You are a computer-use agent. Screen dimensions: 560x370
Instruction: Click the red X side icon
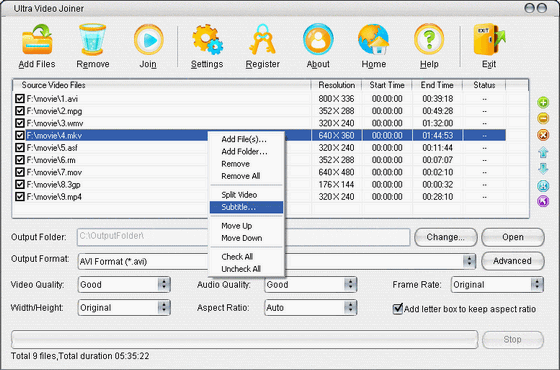pyautogui.click(x=543, y=135)
